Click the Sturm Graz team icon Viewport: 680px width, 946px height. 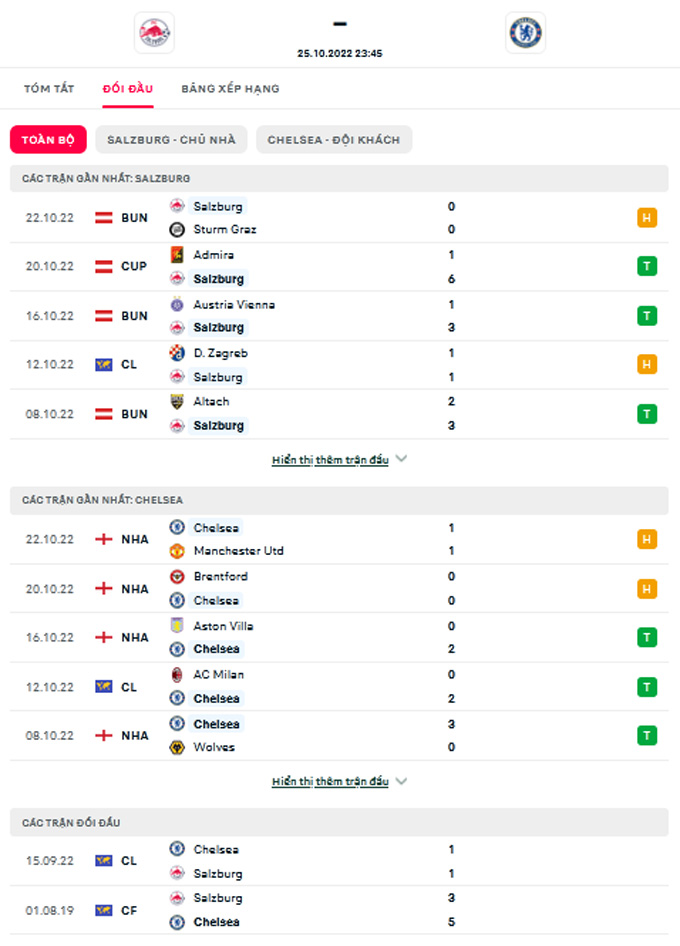click(177, 230)
